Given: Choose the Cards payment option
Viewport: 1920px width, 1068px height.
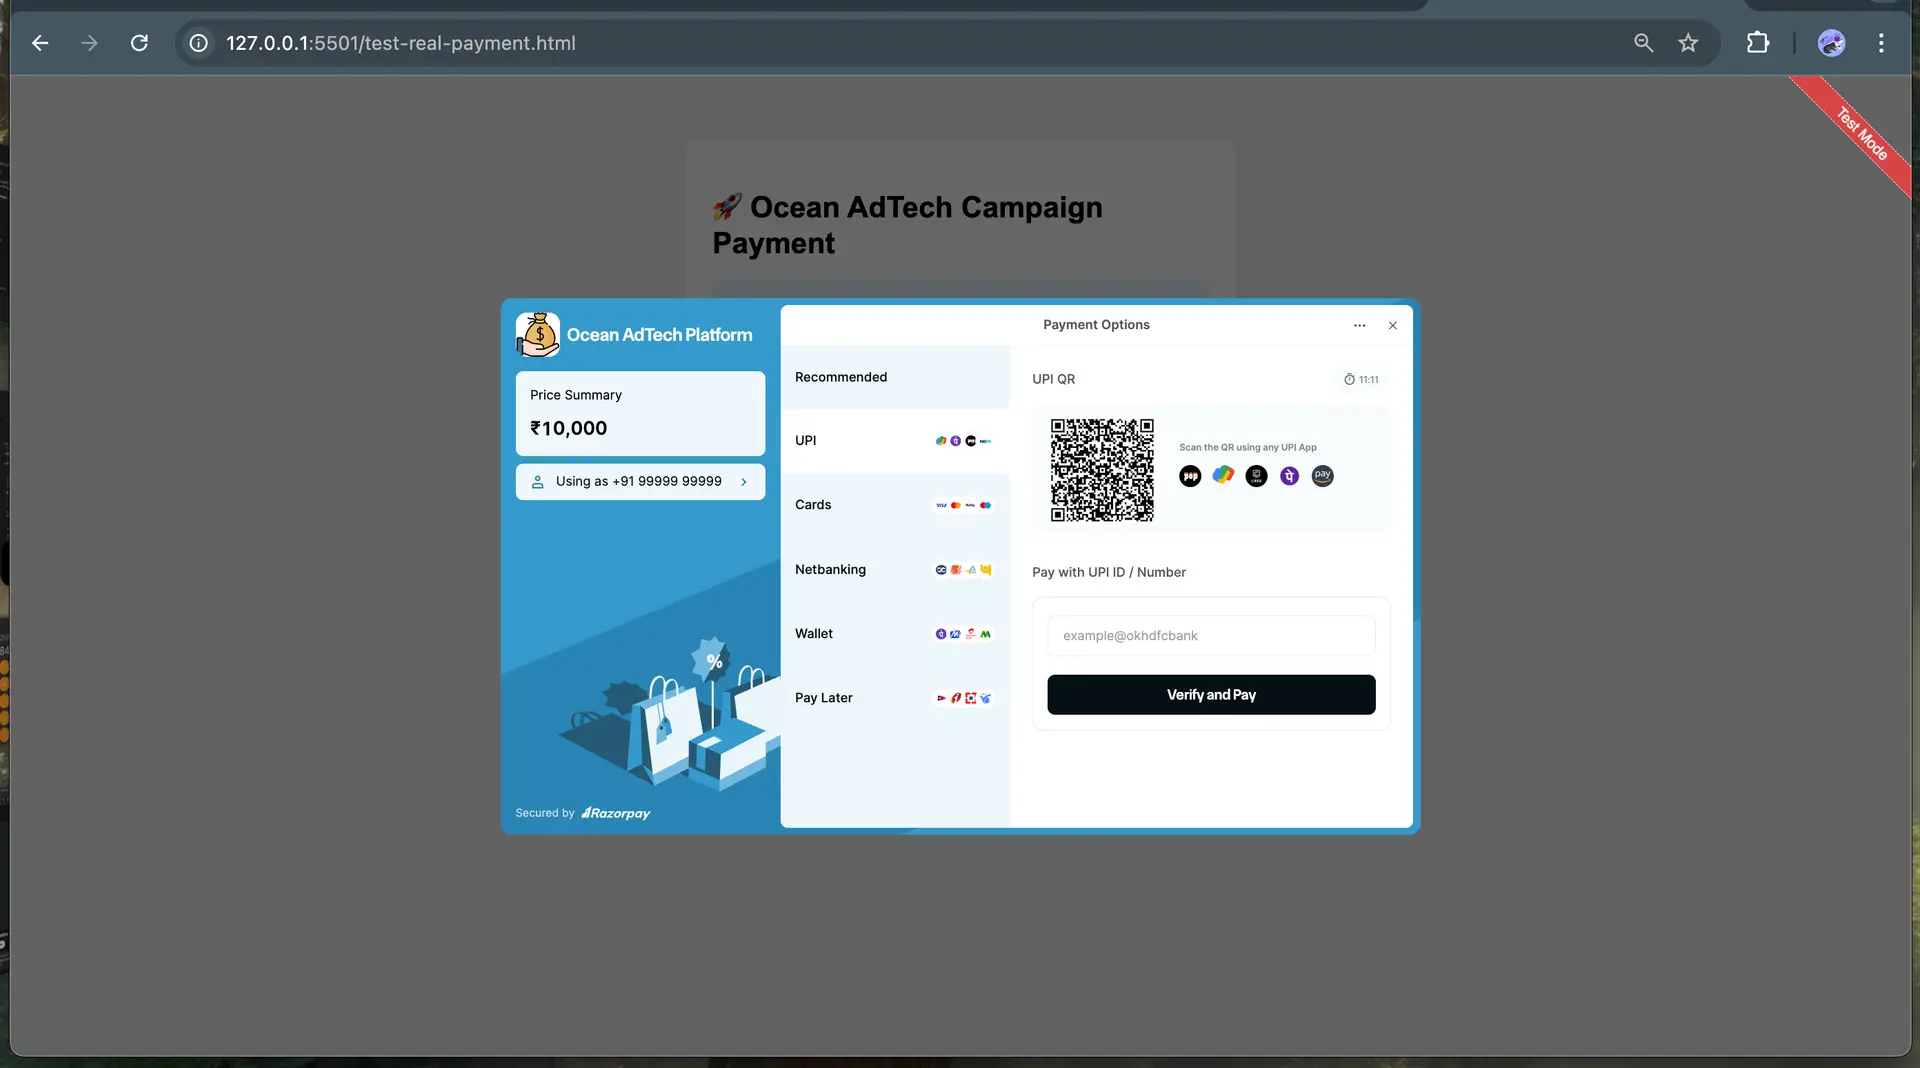Looking at the screenshot, I should tap(894, 505).
